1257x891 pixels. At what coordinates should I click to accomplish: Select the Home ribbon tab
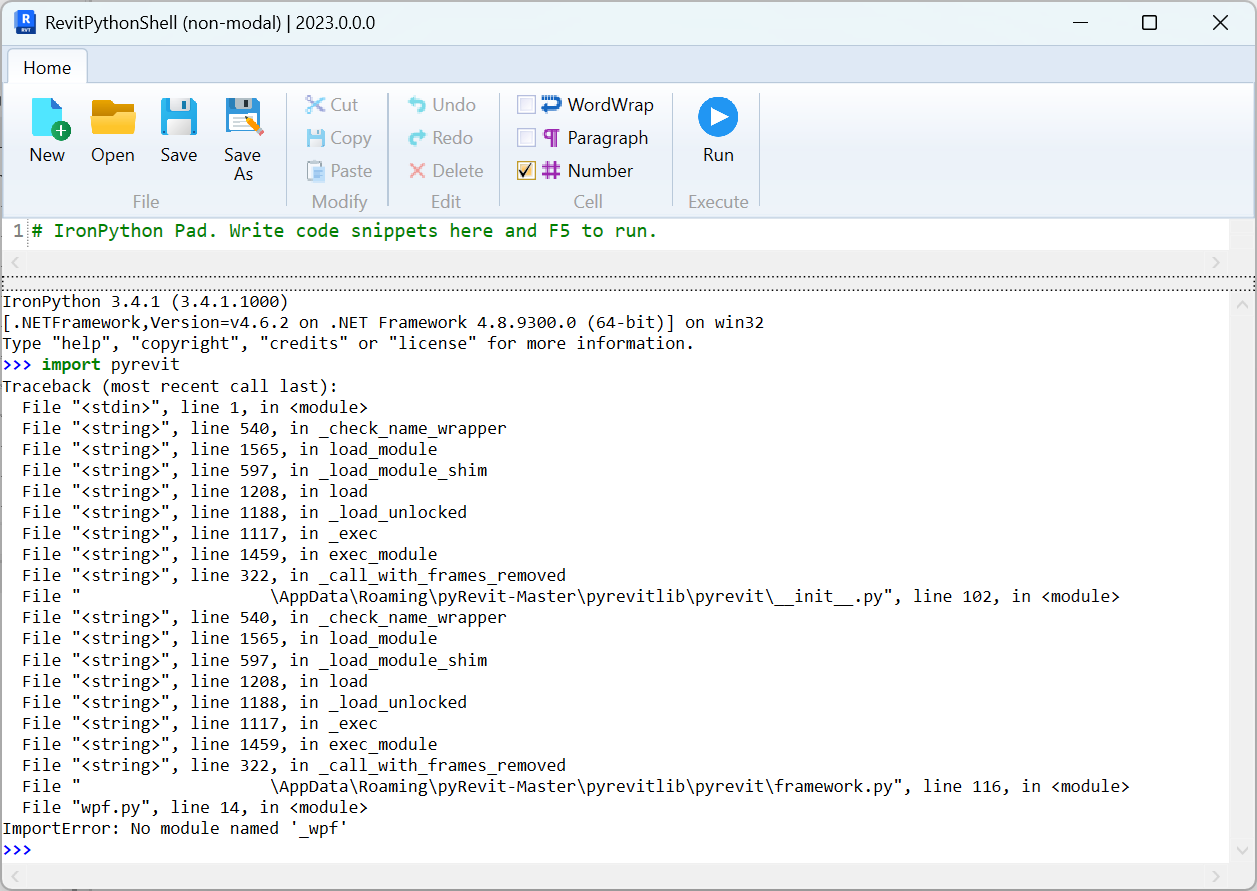coord(47,67)
